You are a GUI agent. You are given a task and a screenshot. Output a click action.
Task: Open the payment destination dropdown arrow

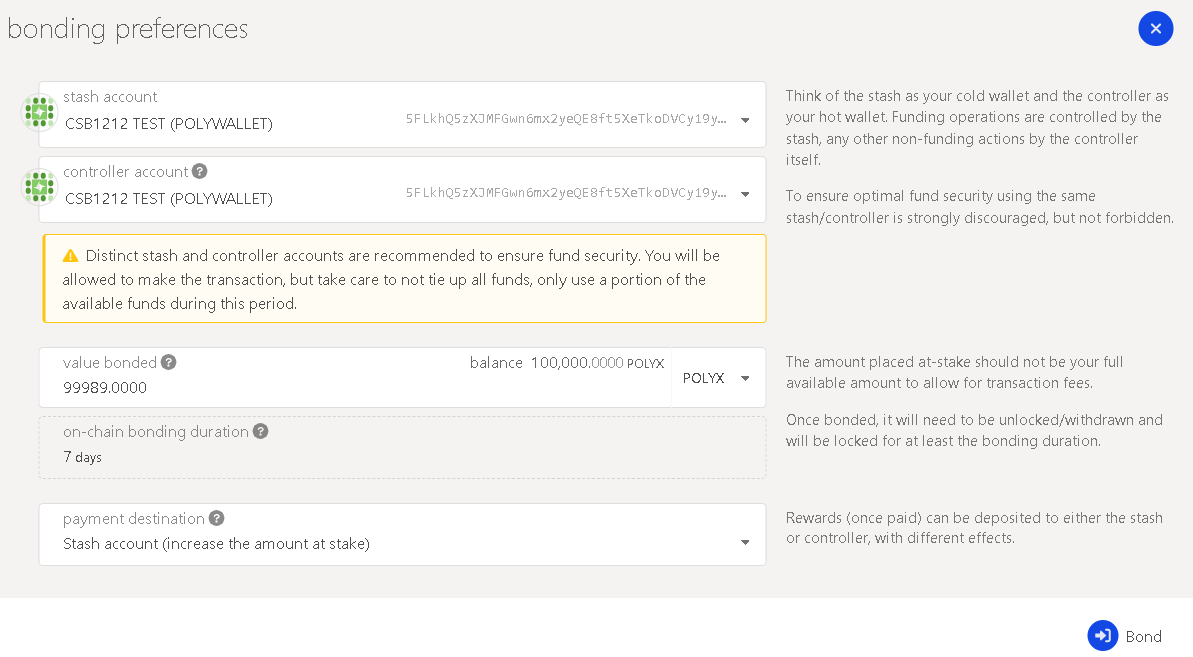click(x=746, y=542)
